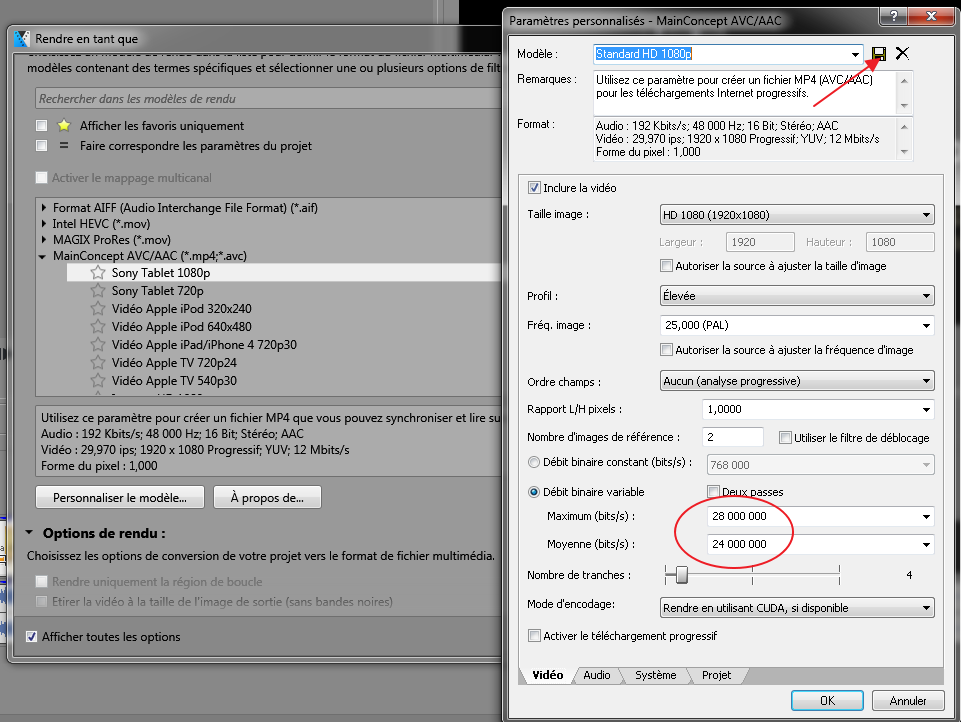The height and width of the screenshot is (722, 961).
Task: Click À propos de button
Action: point(267,498)
